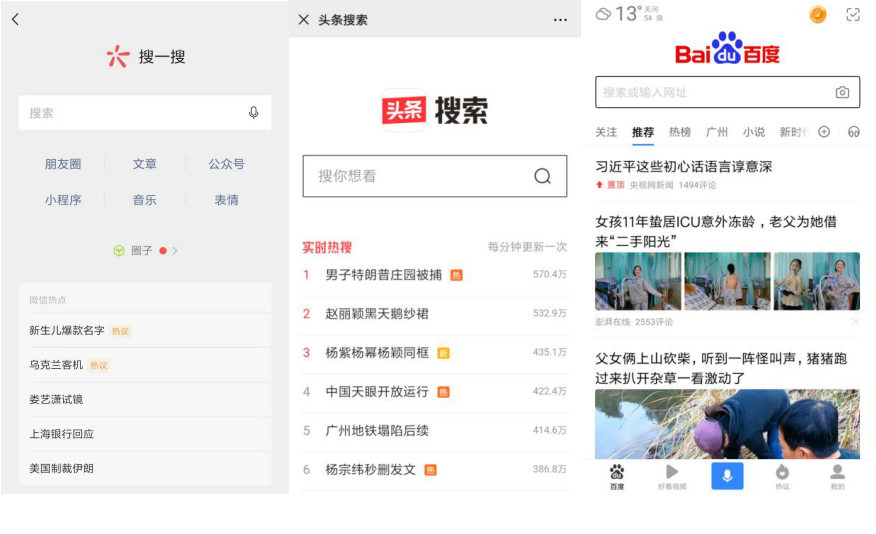Tap the weather cloud icon in Baidu

click(x=603, y=14)
